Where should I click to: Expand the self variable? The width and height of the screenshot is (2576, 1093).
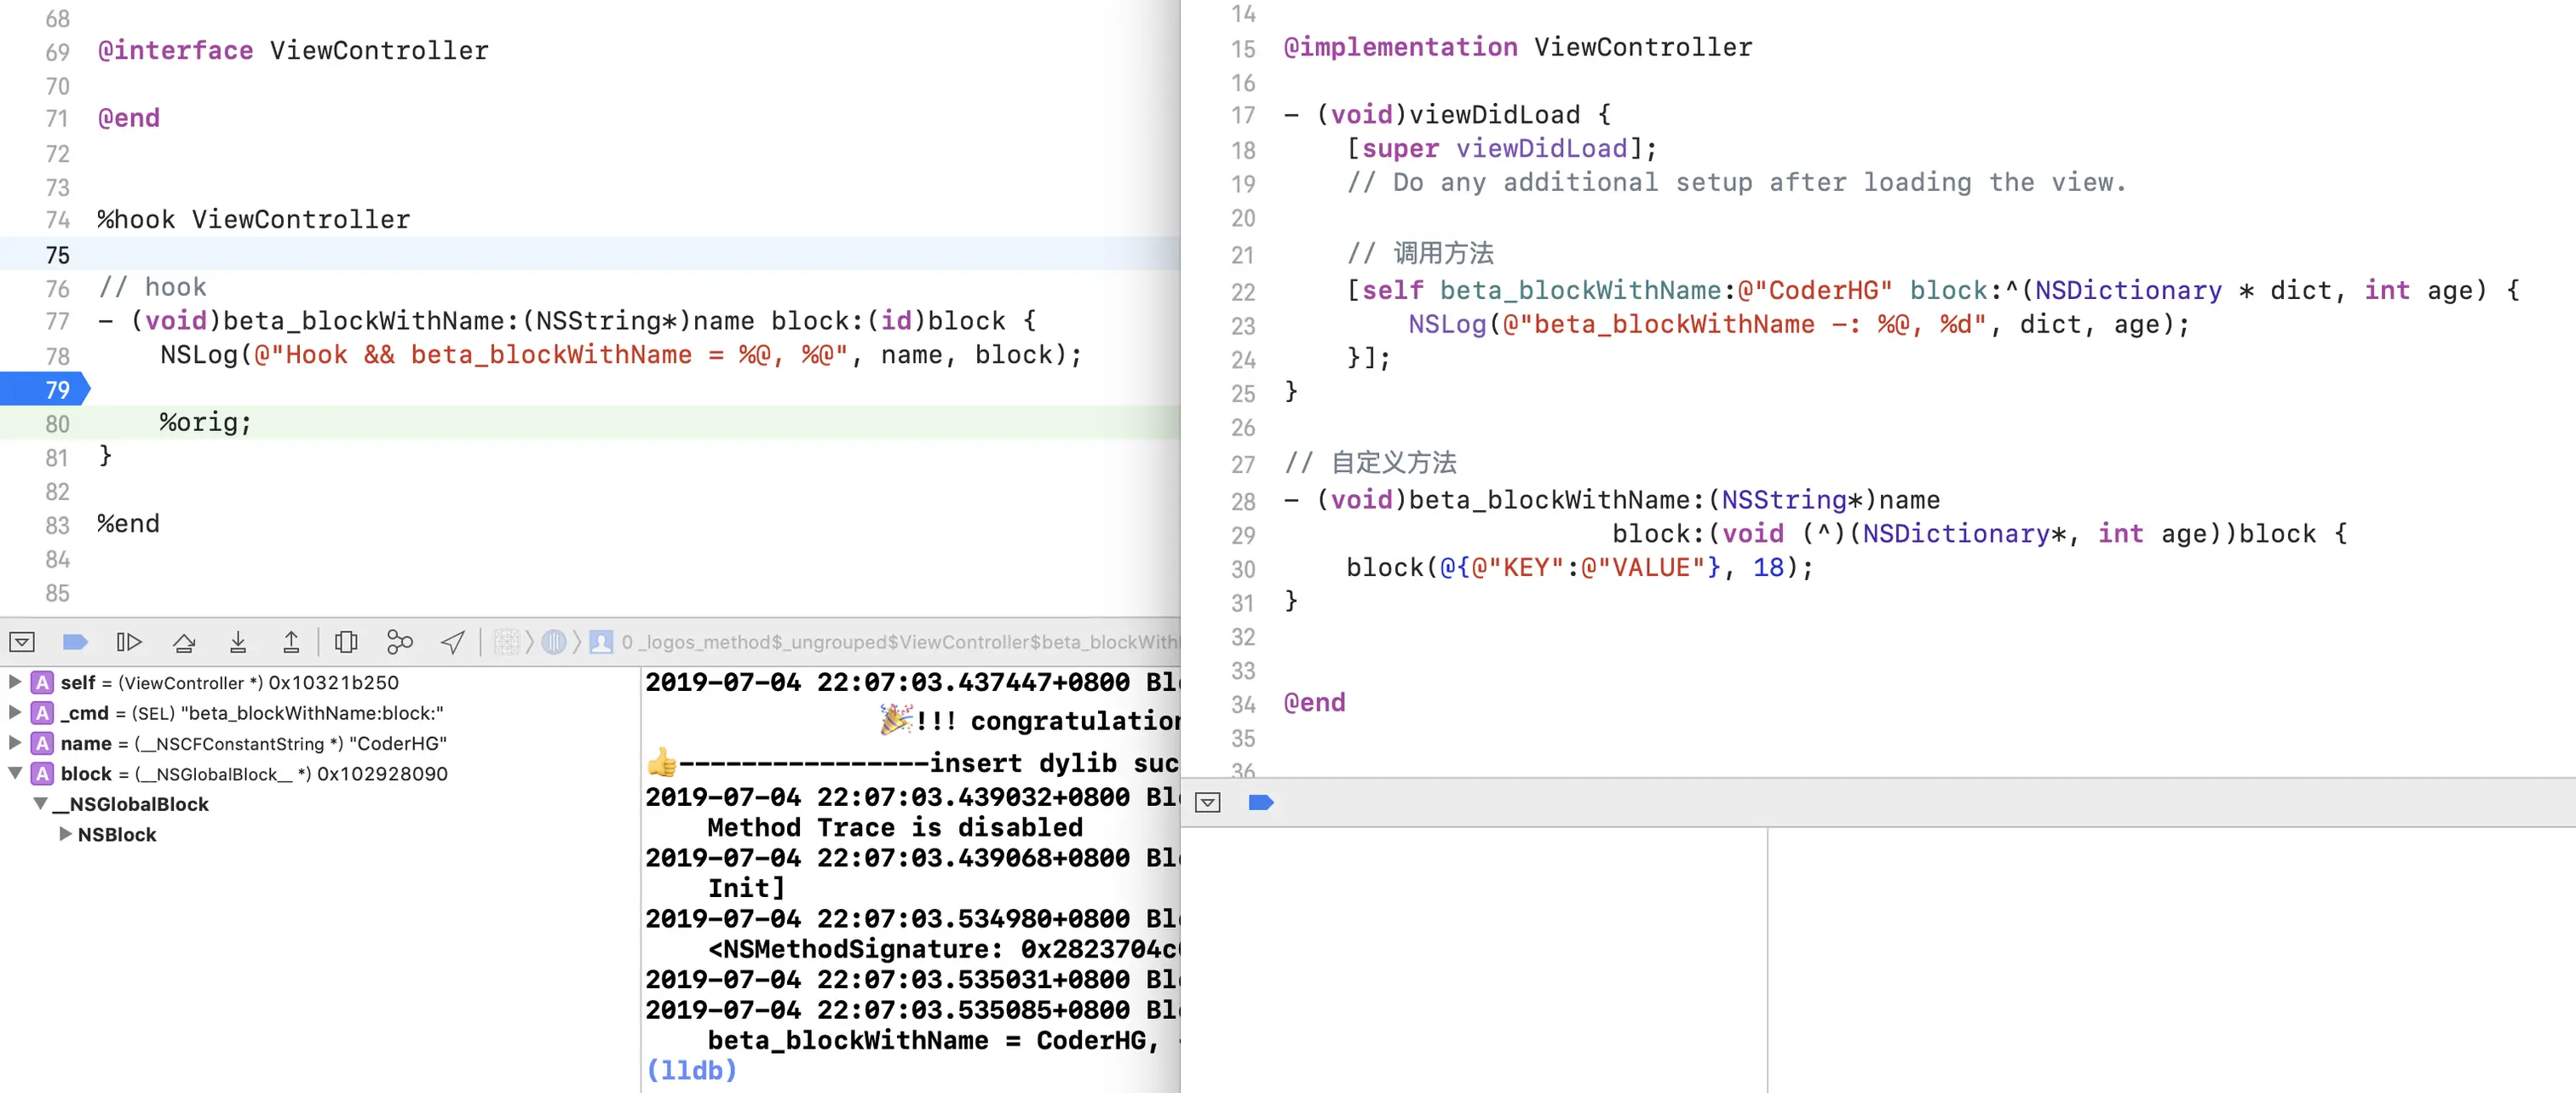15,682
